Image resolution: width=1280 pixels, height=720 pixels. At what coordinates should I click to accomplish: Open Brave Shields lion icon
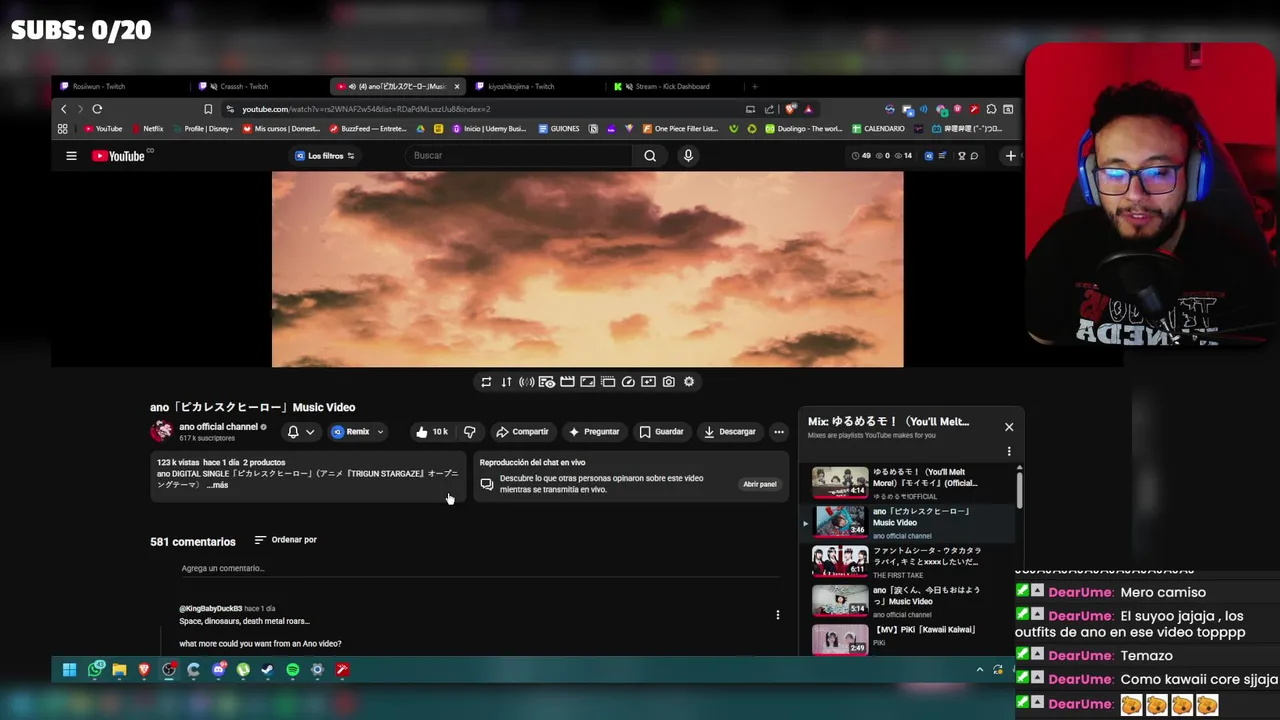[790, 109]
